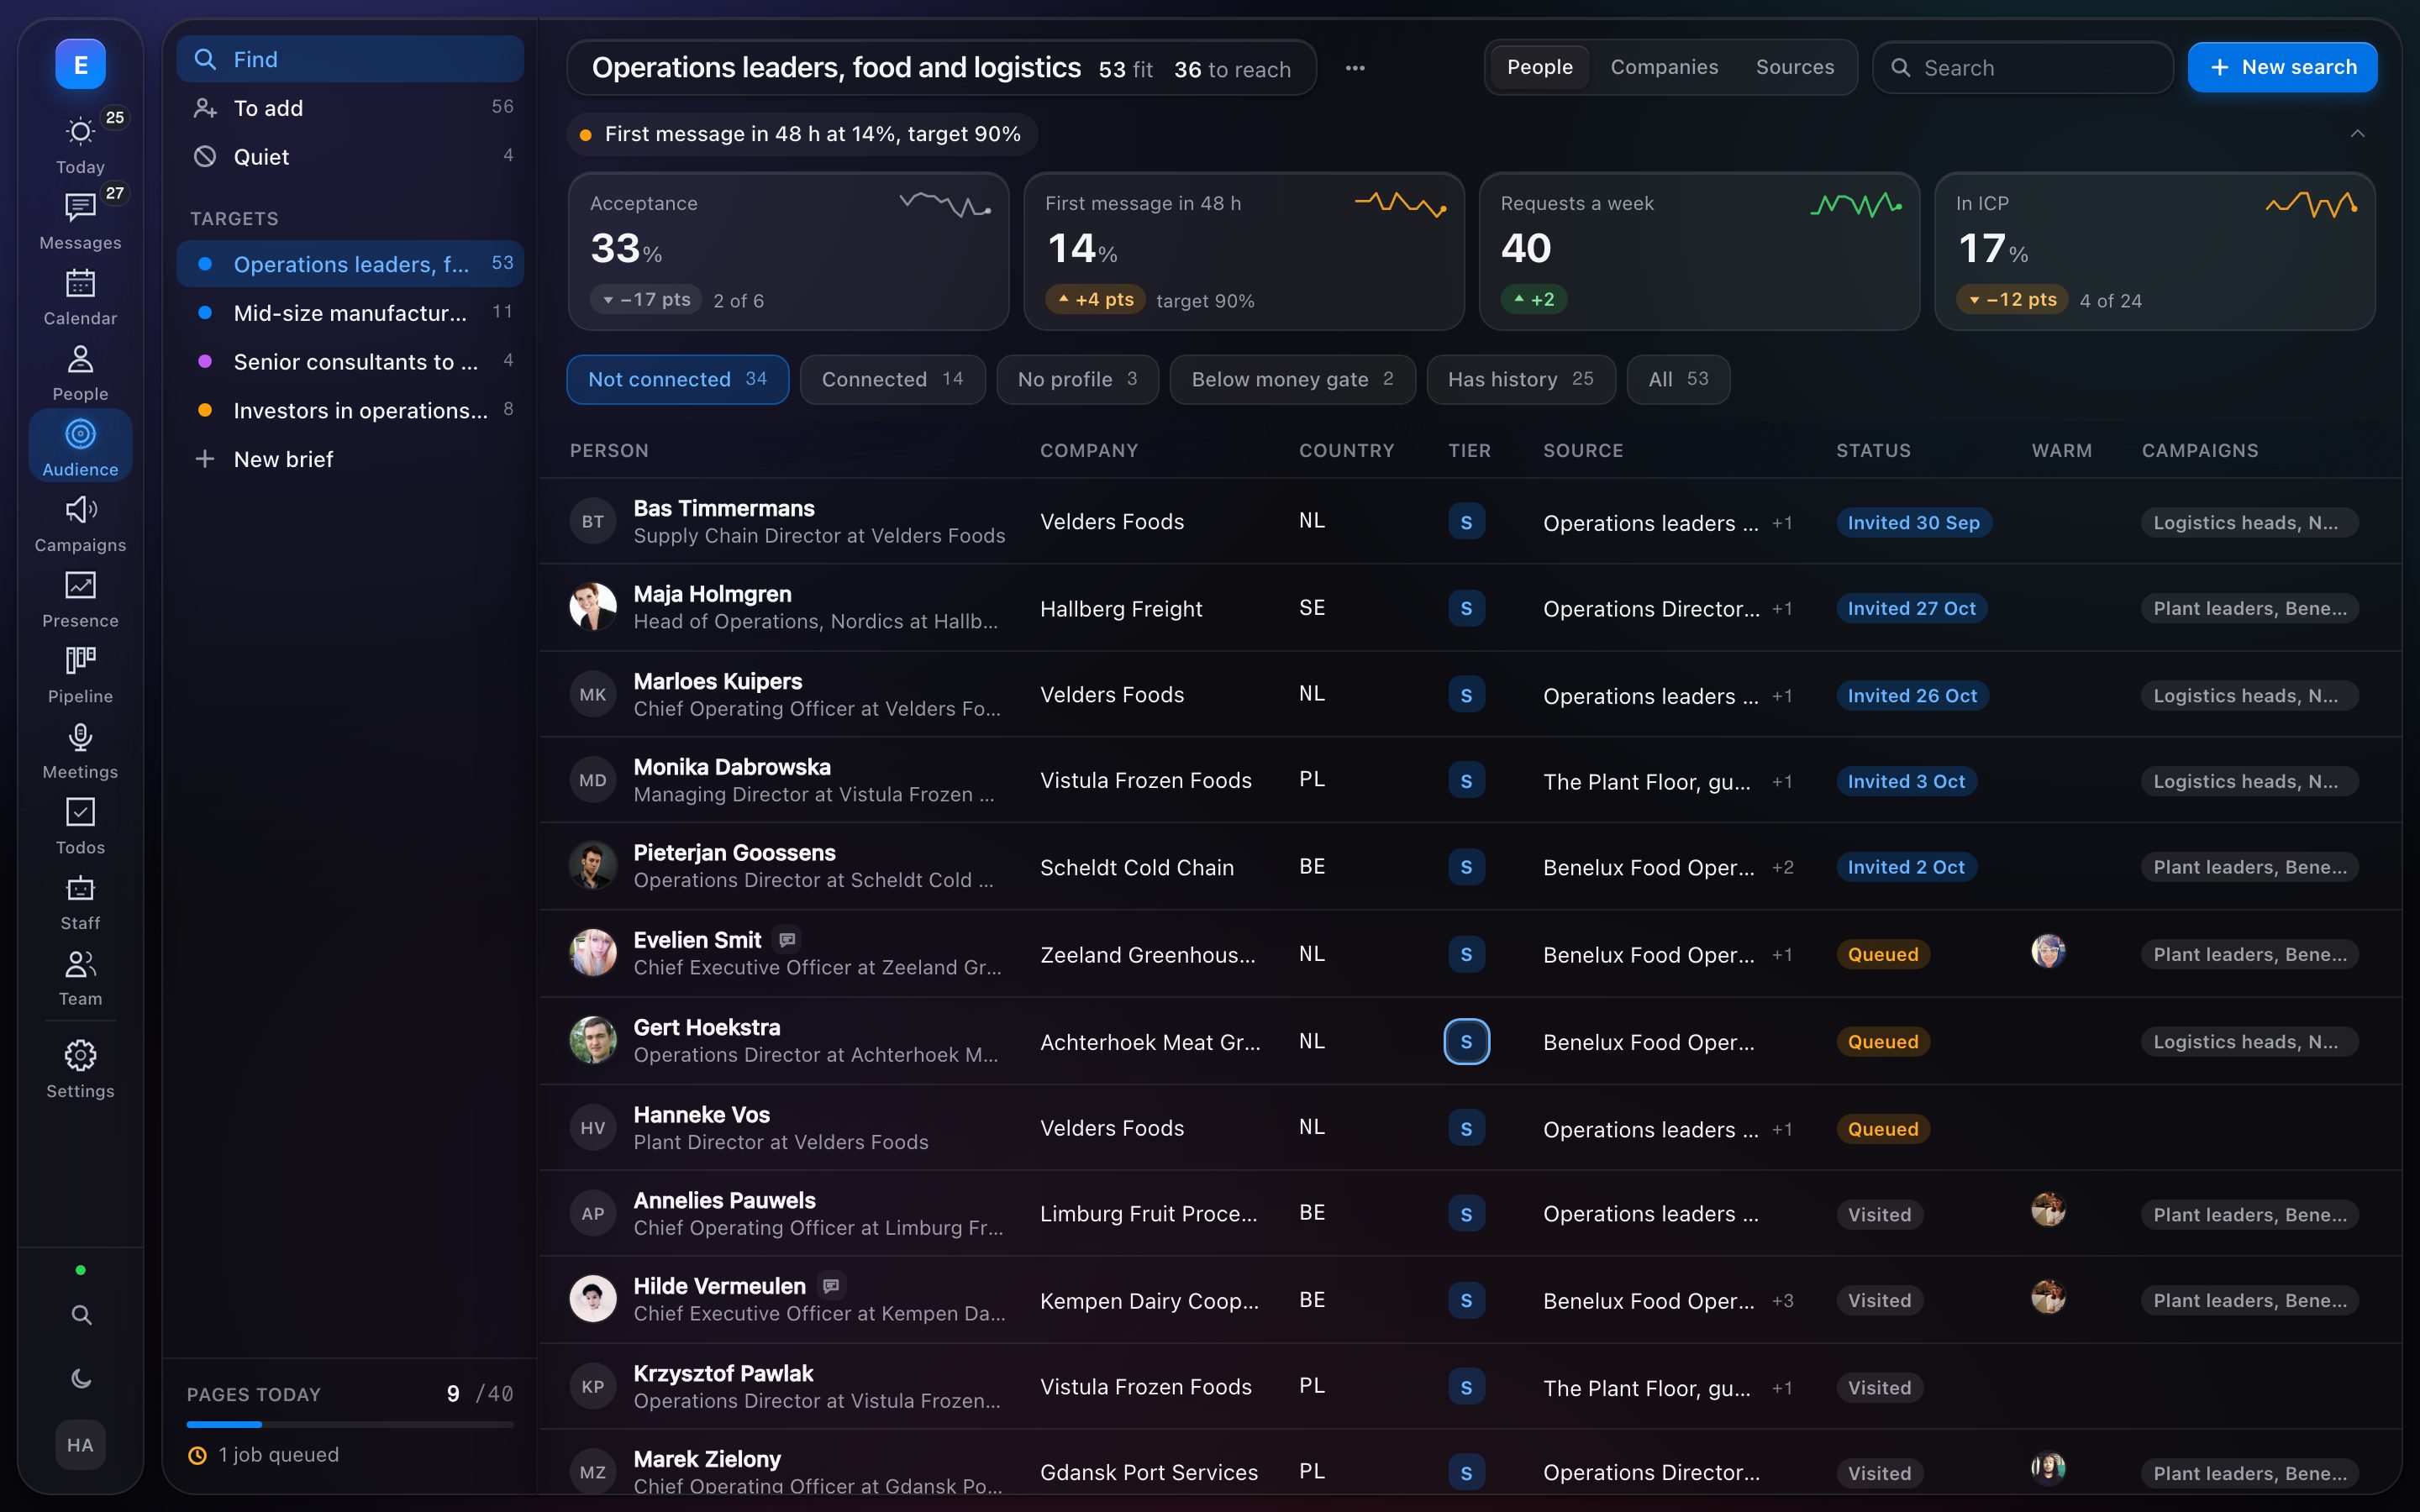Open the three-dots more options menu
The image size is (2420, 1512).
click(x=1355, y=68)
